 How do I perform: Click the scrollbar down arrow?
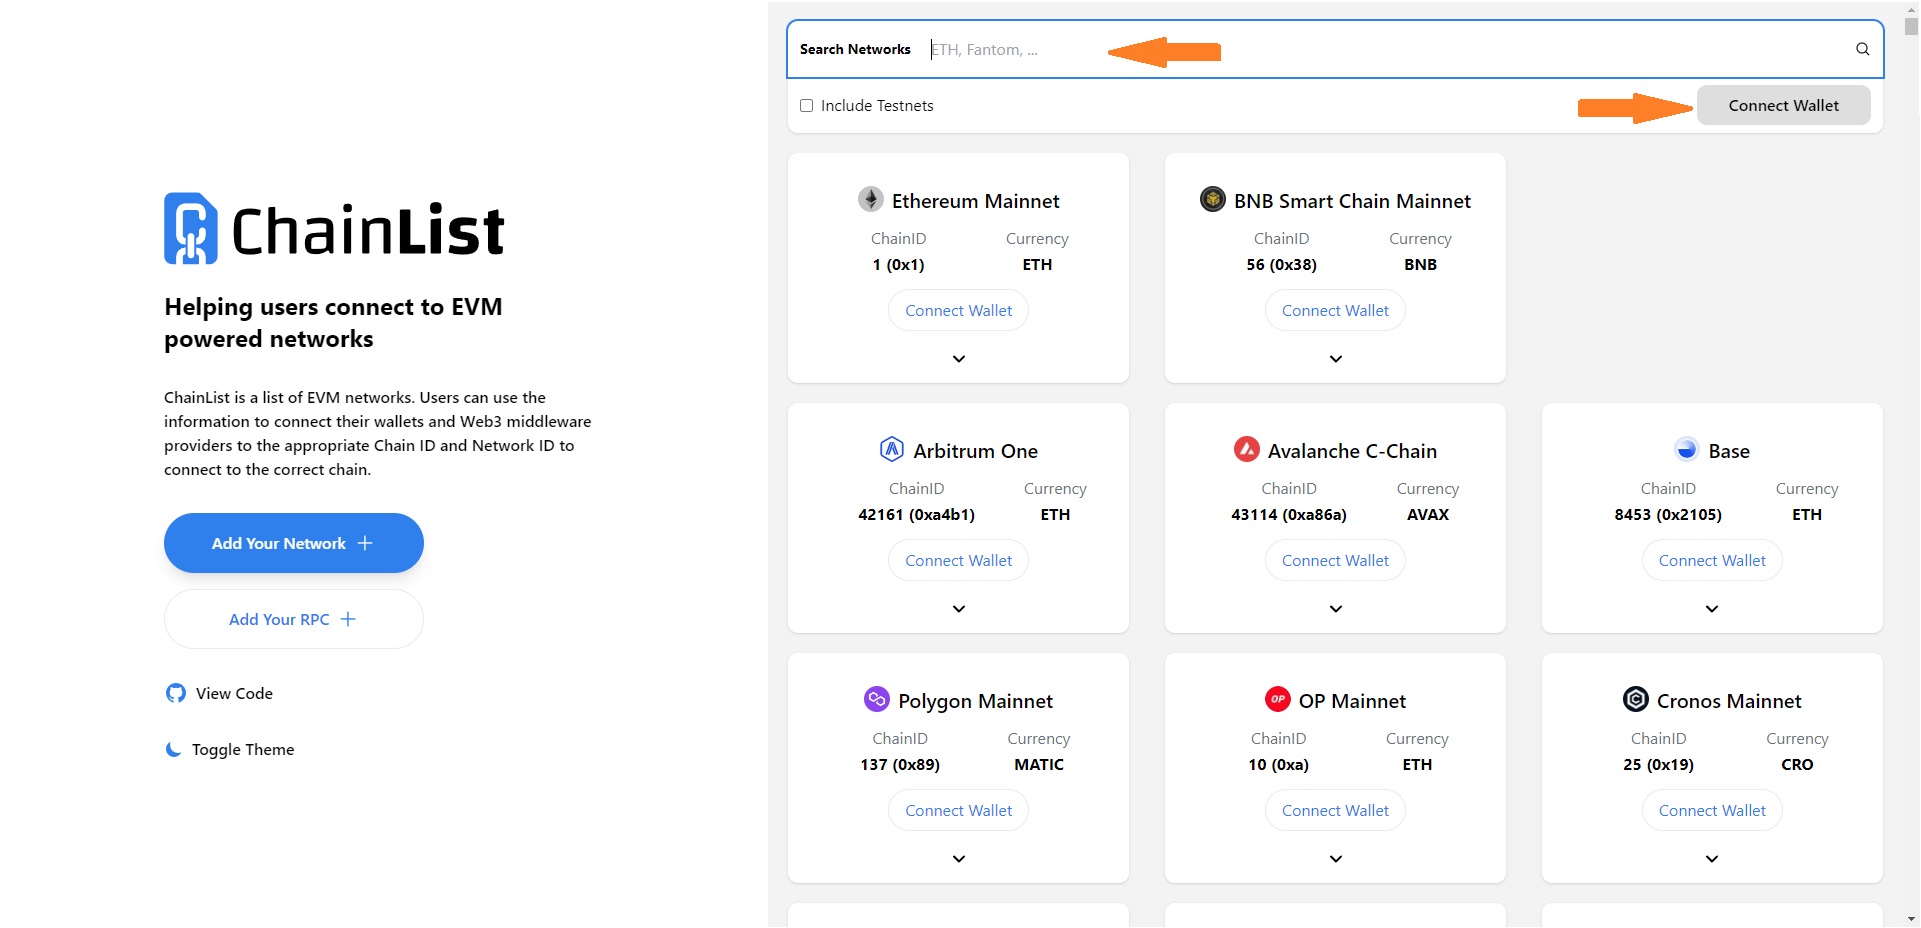pyautogui.click(x=1911, y=918)
